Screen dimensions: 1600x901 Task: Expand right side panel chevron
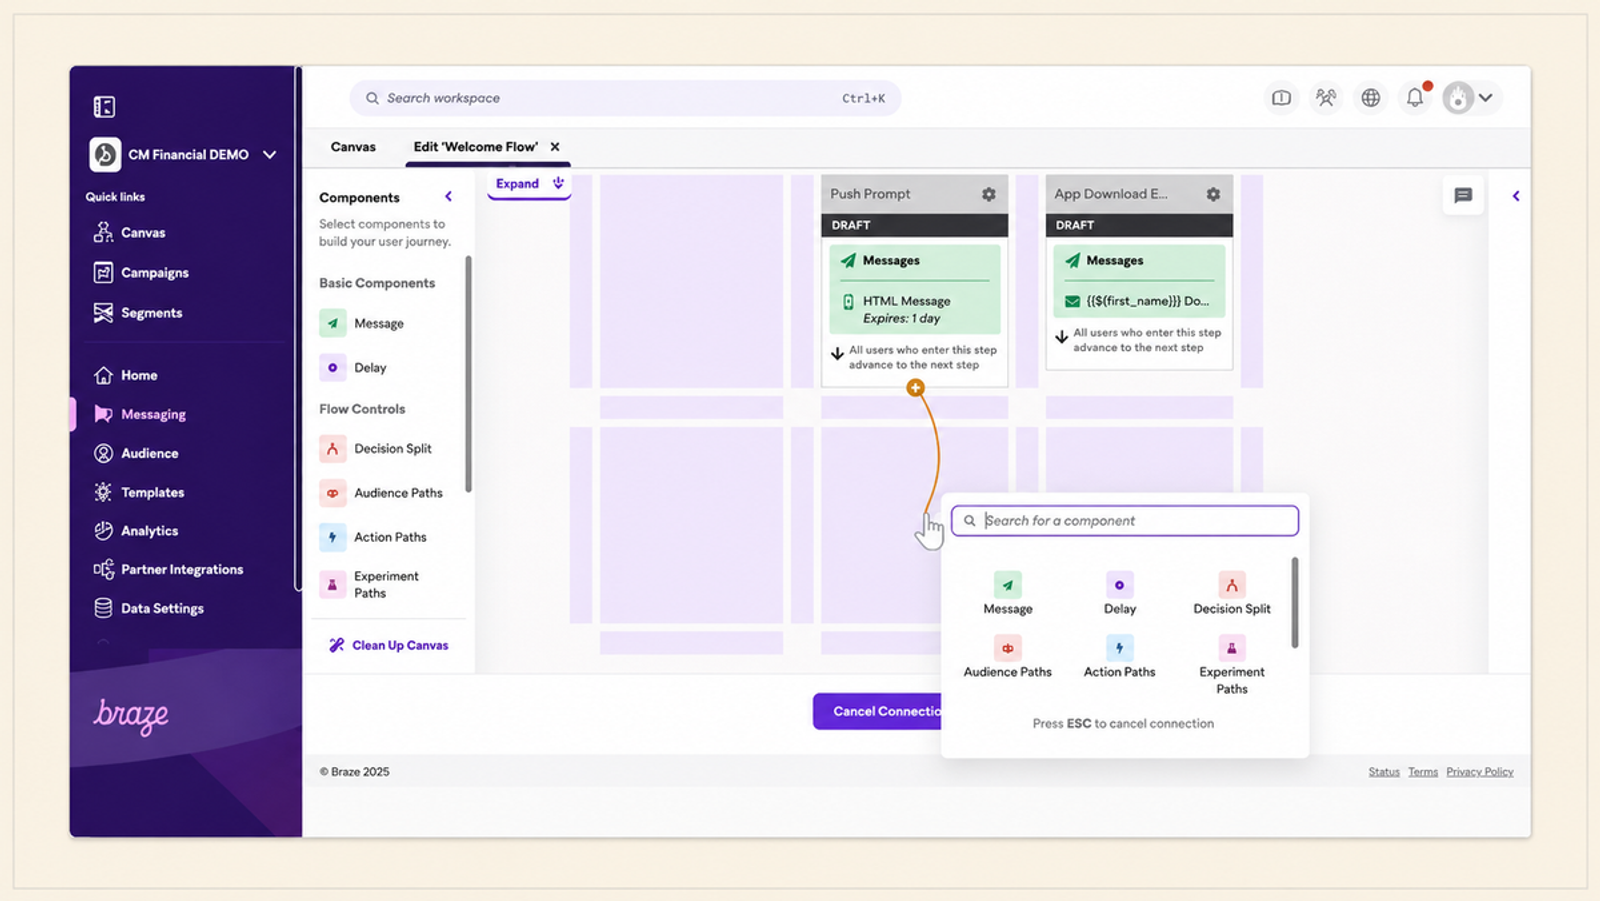(1516, 196)
